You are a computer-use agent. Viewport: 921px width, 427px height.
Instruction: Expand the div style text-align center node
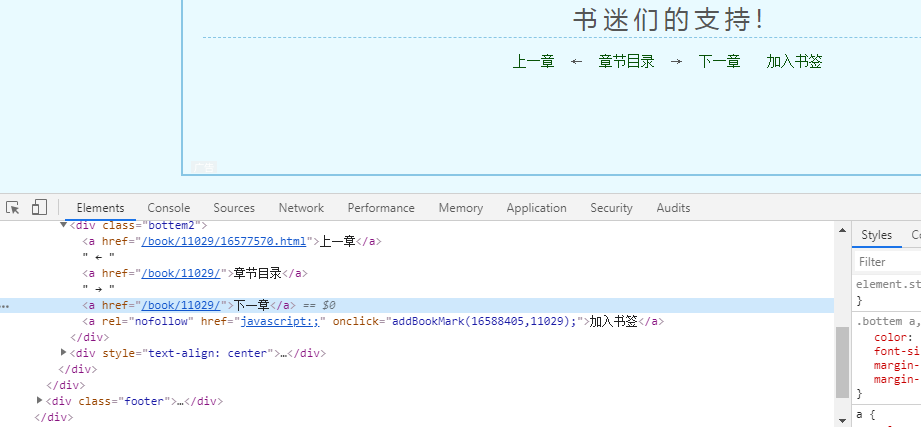[63, 352]
